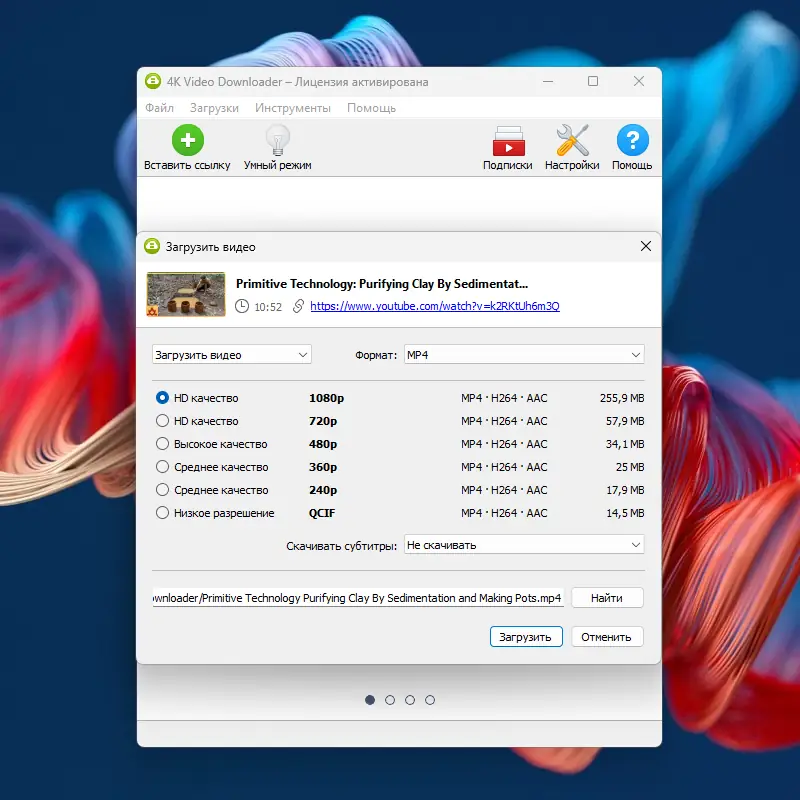
Task: Click the 57,9 MB size value
Action: point(625,421)
